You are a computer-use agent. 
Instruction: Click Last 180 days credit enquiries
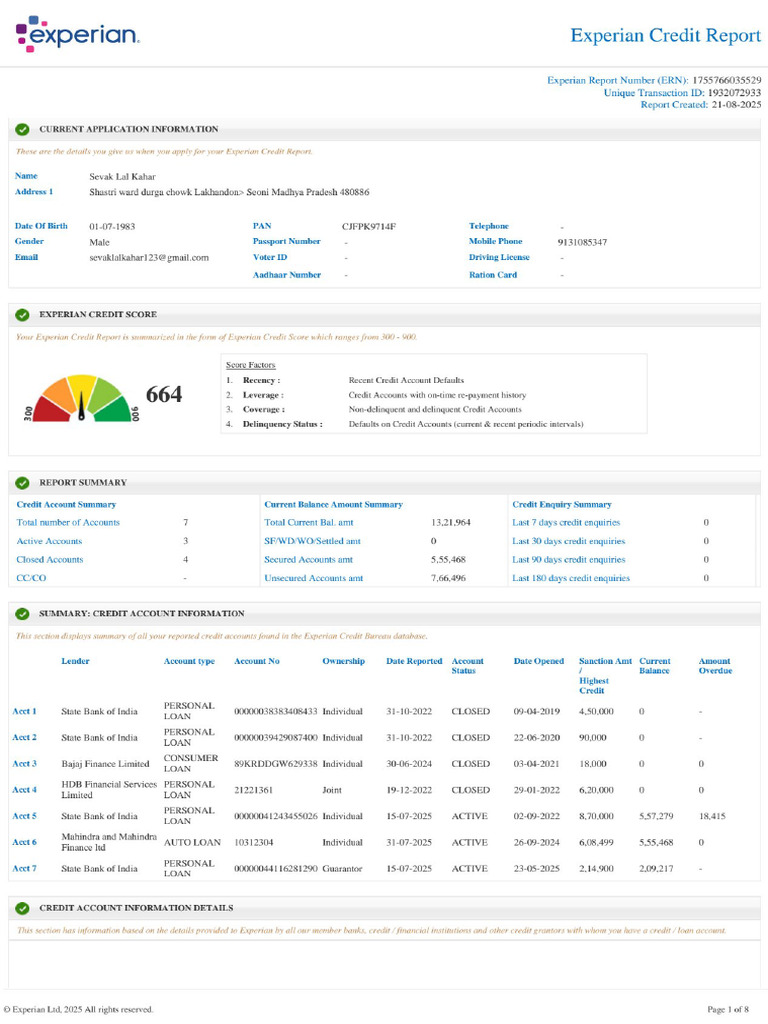coord(571,578)
